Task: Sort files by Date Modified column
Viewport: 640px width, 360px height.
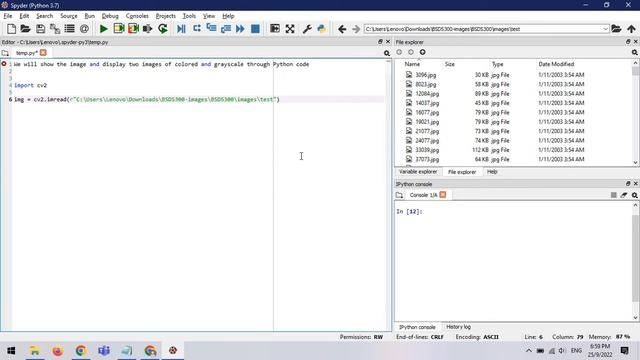Action: (556, 64)
